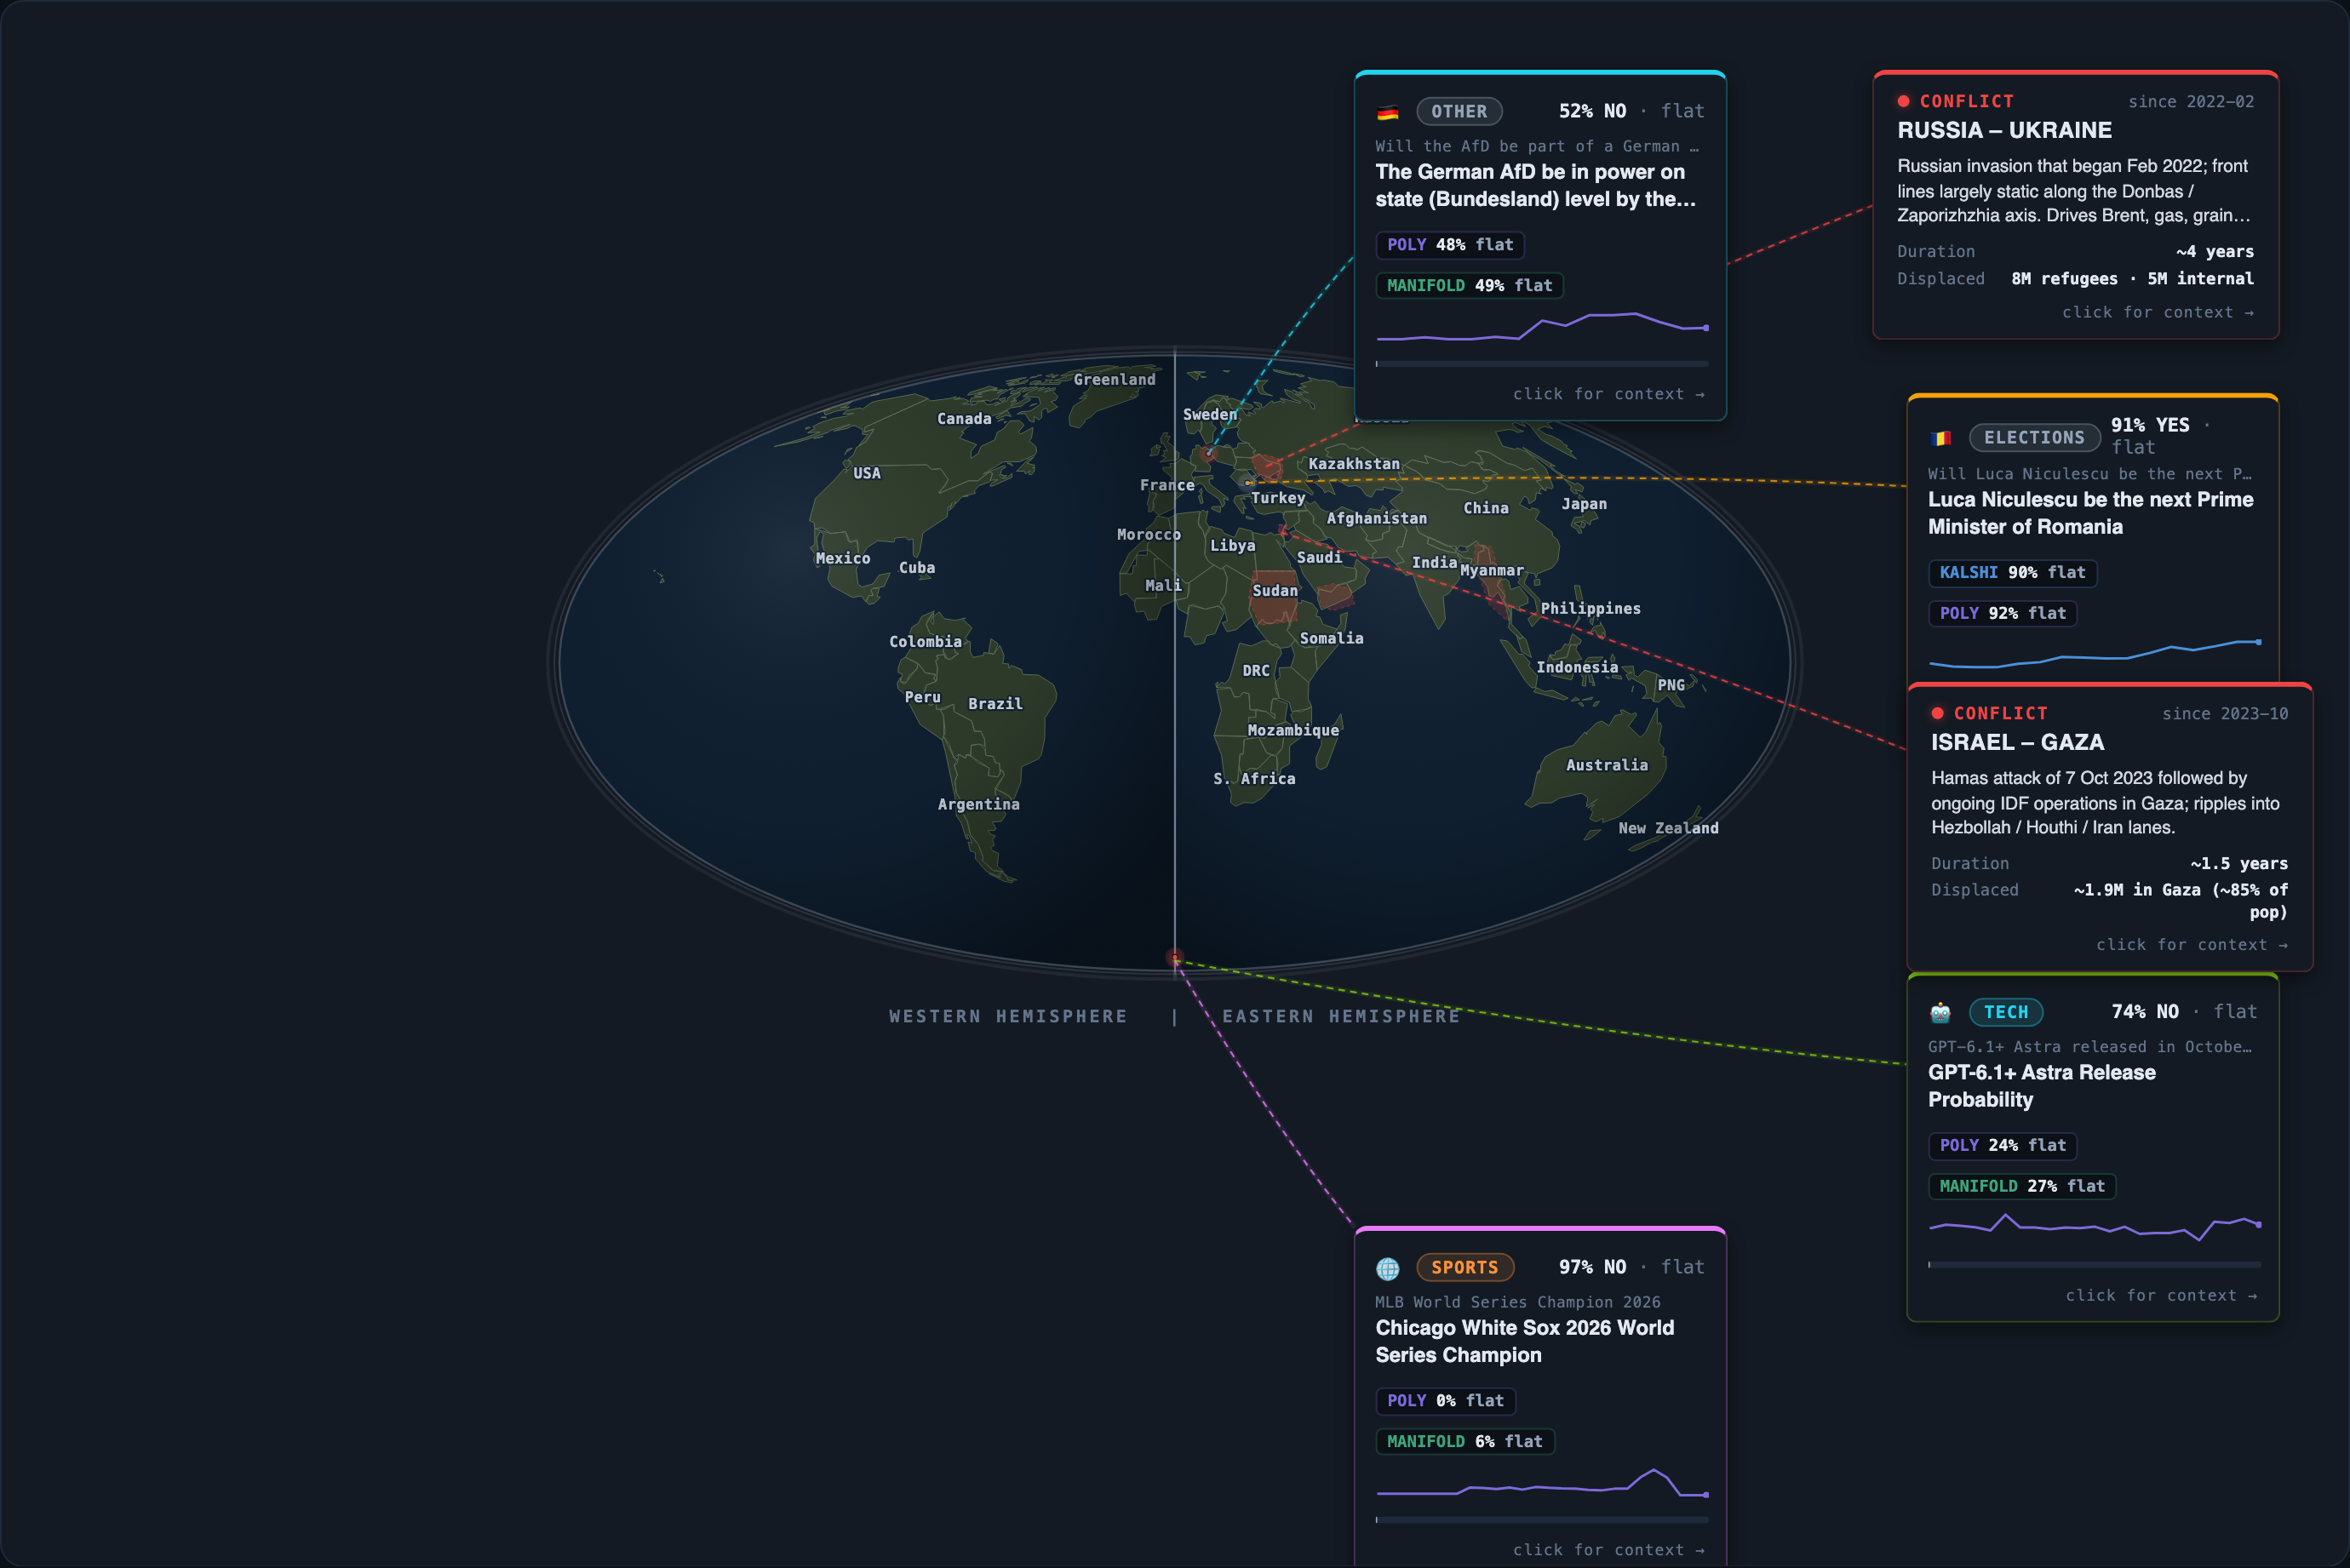Image resolution: width=2350 pixels, height=1568 pixels.
Task: Click POLY 24% flat badge on Tech card
Action: [2002, 1146]
